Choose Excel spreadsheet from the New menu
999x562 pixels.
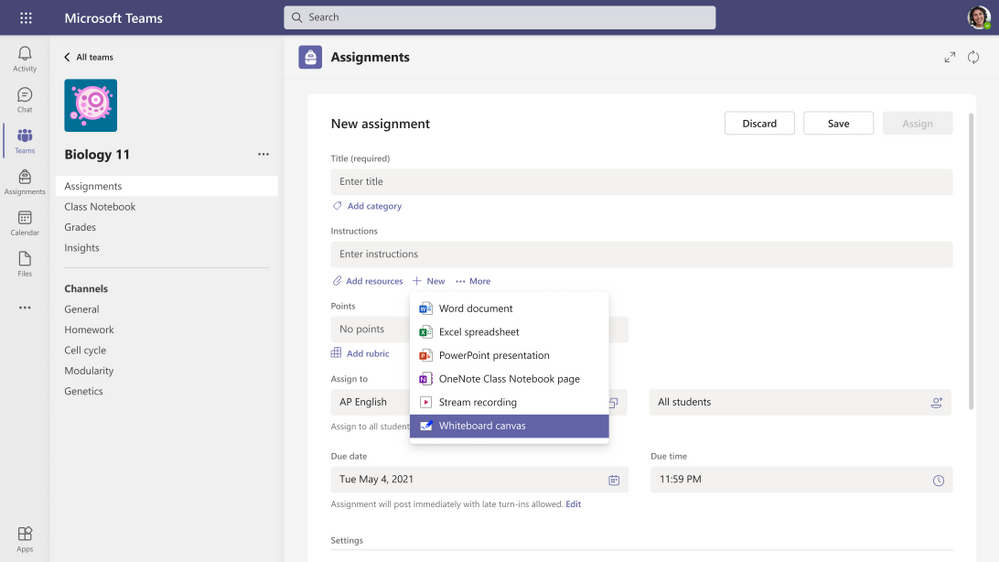509,332
